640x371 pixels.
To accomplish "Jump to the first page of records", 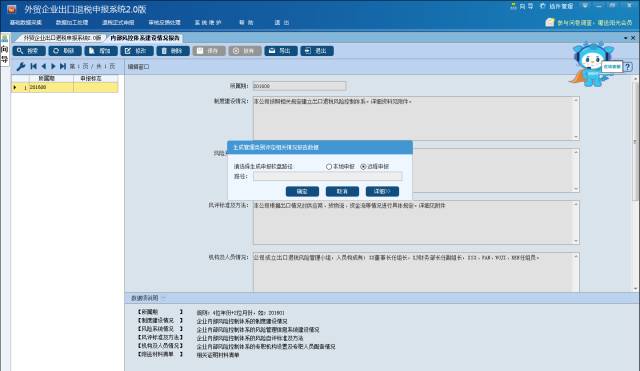I will [33, 66].
